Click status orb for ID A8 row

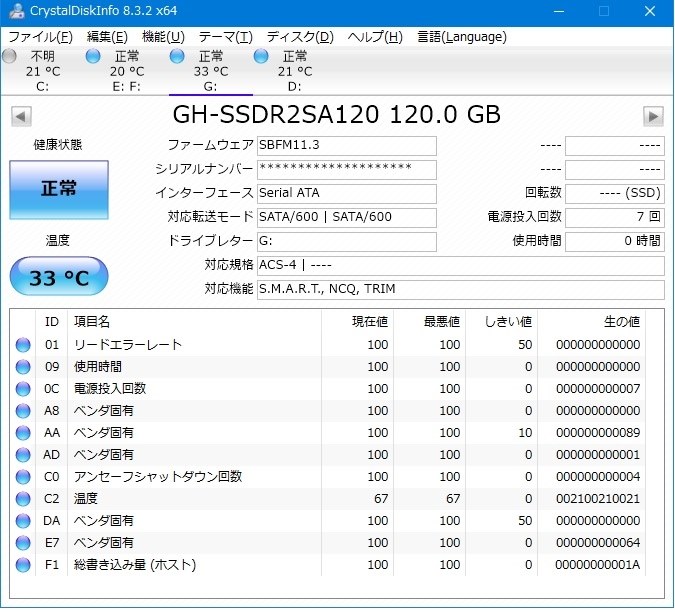click(23, 411)
